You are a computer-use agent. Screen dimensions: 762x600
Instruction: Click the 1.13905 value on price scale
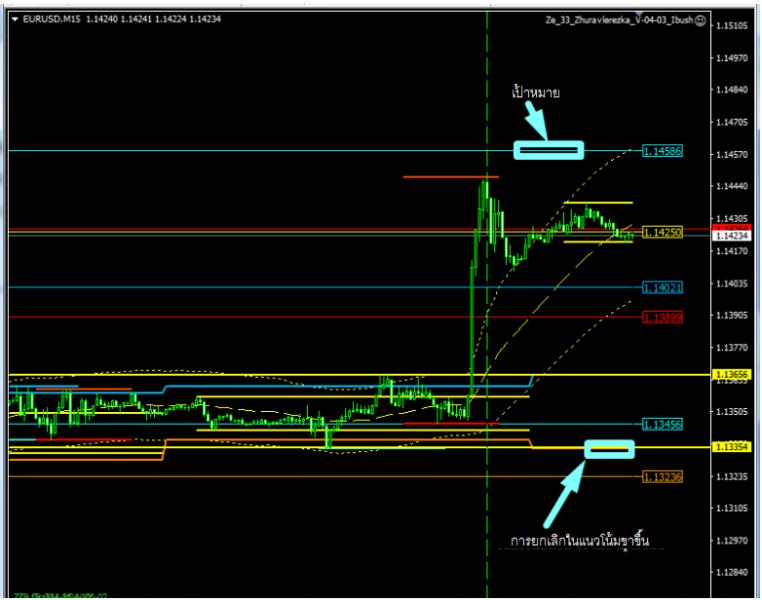732,315
